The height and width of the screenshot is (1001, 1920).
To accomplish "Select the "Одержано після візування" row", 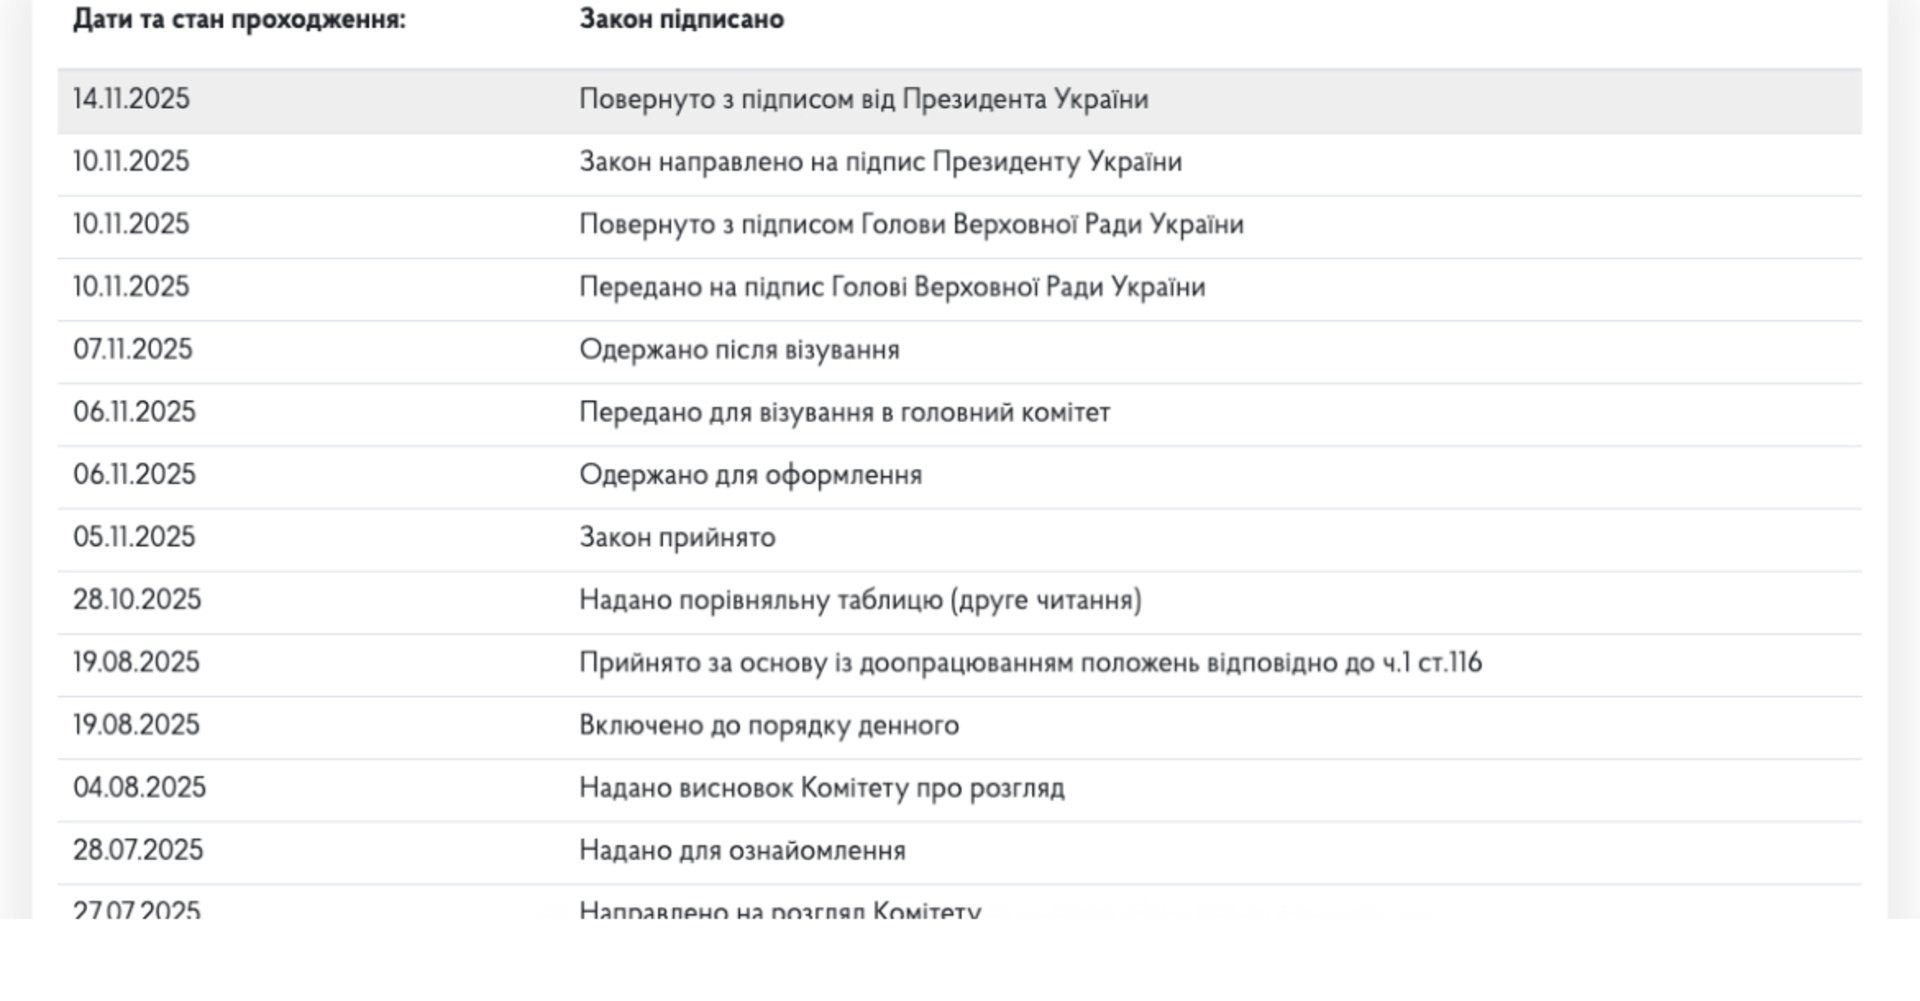I will pyautogui.click(x=739, y=350).
